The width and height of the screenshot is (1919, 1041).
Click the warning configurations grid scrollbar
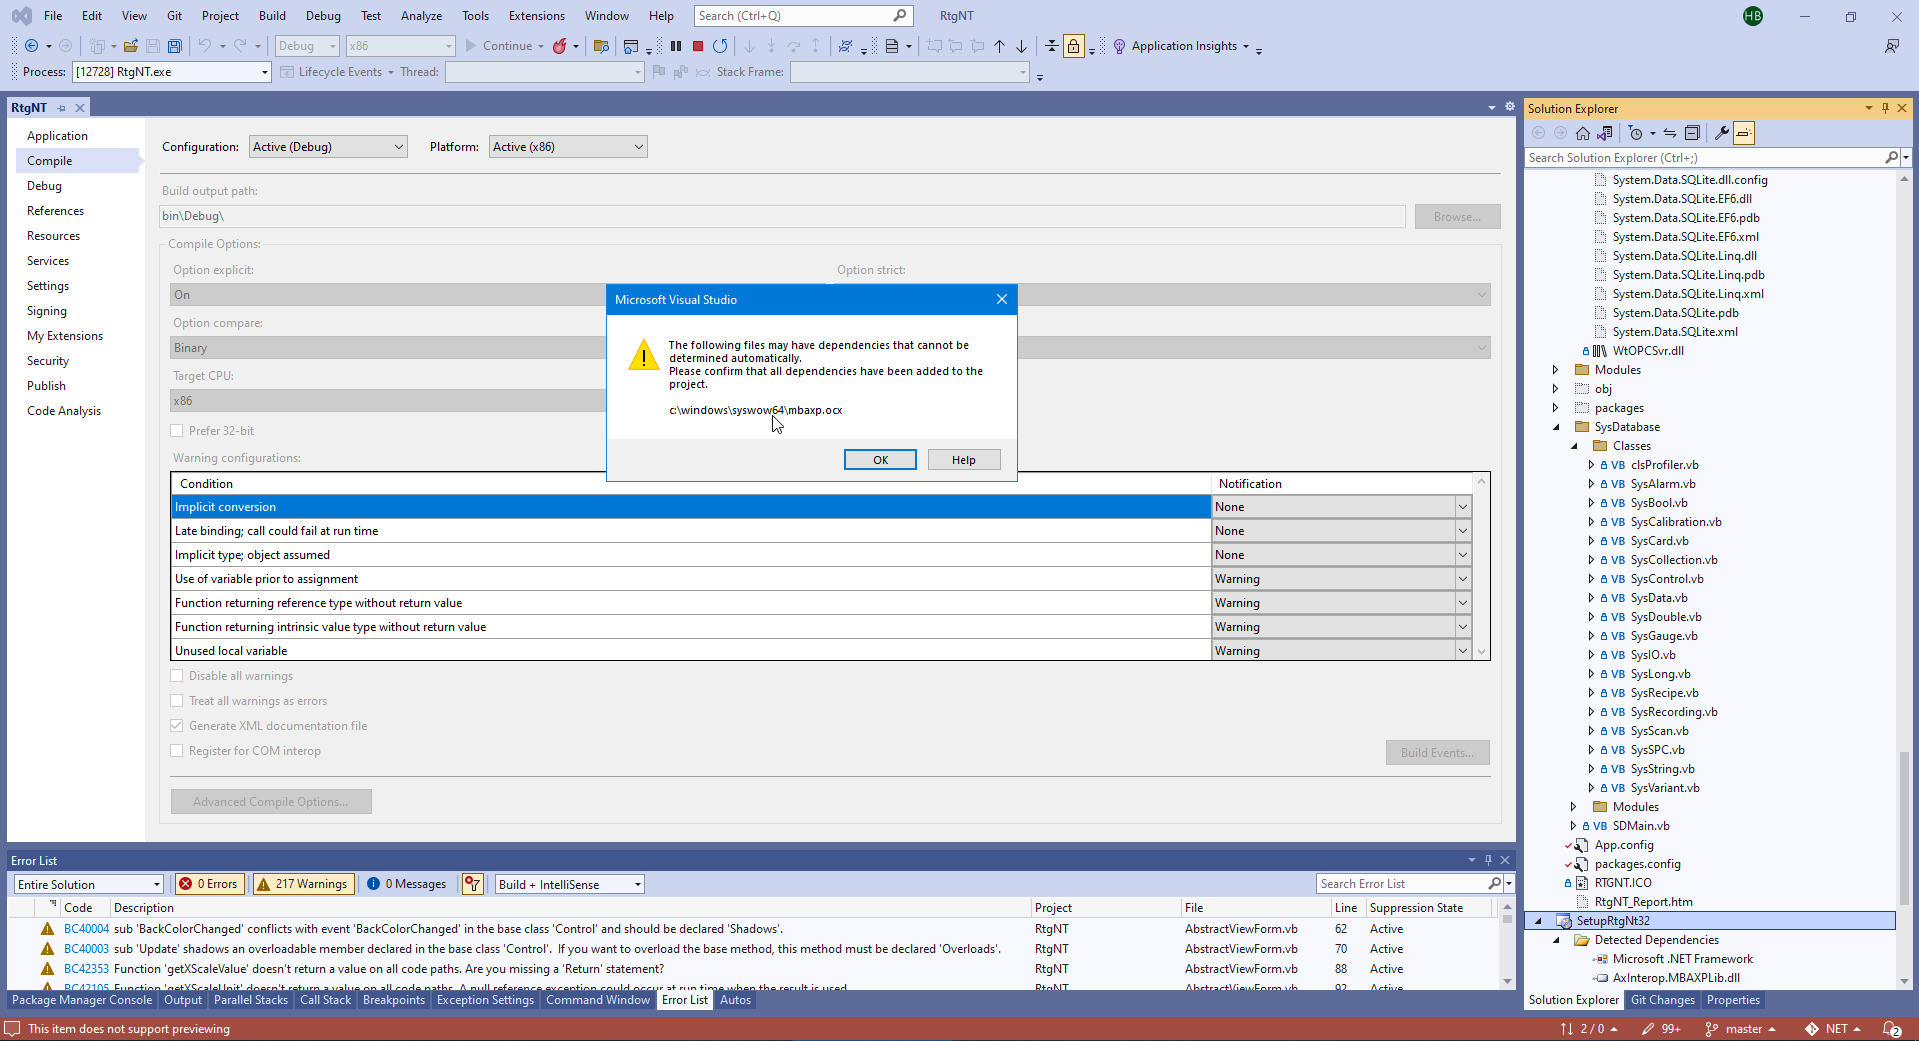click(x=1482, y=567)
